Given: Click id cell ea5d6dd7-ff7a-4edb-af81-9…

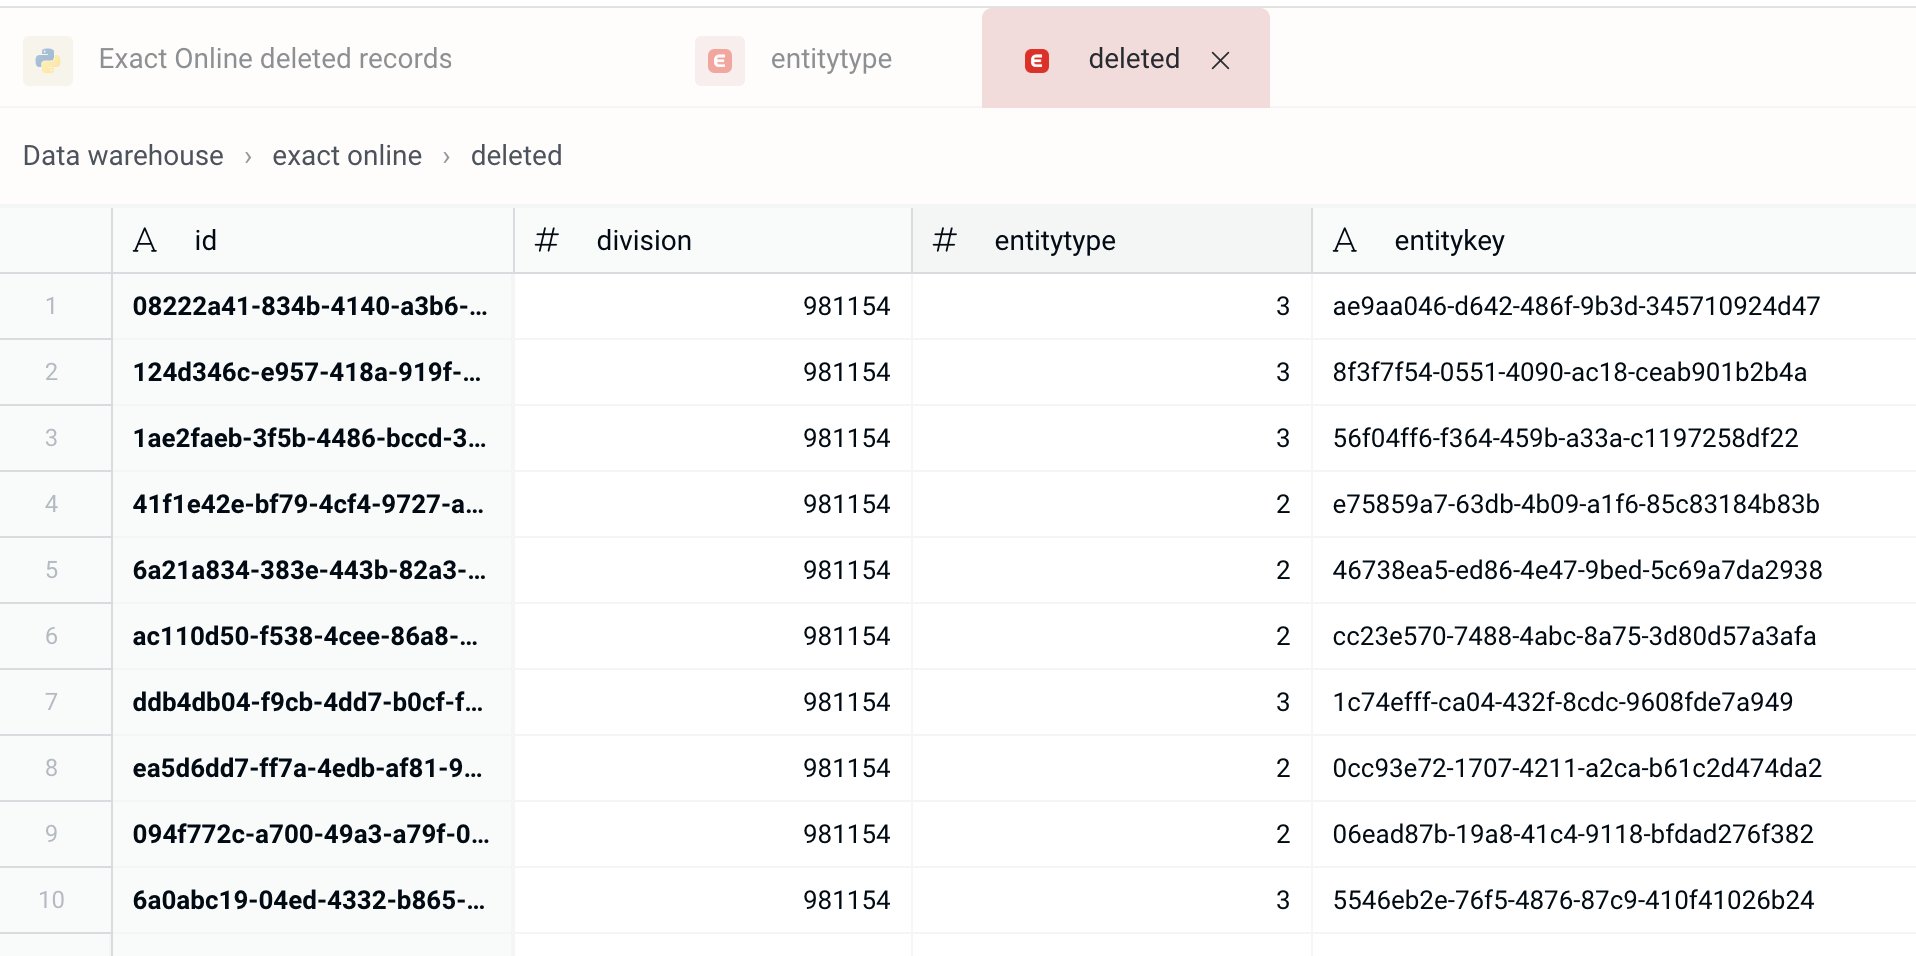Looking at the screenshot, I should [313, 768].
